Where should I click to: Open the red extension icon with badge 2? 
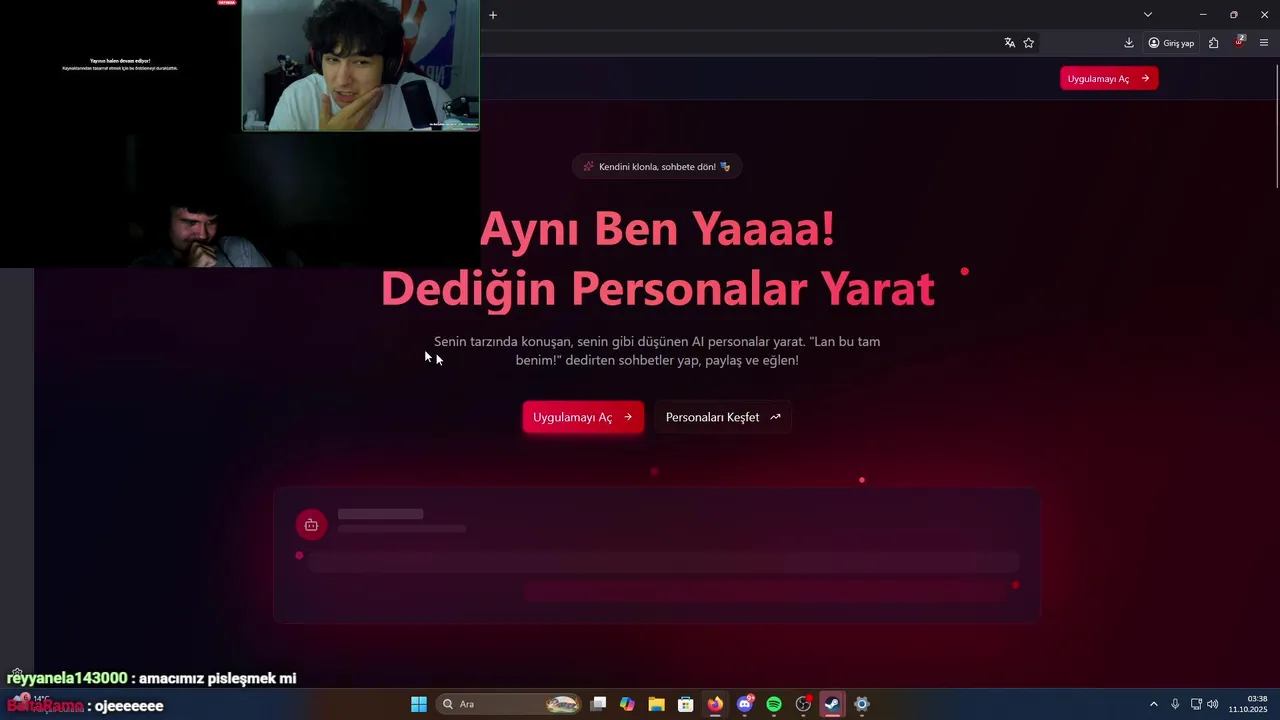(x=1239, y=42)
